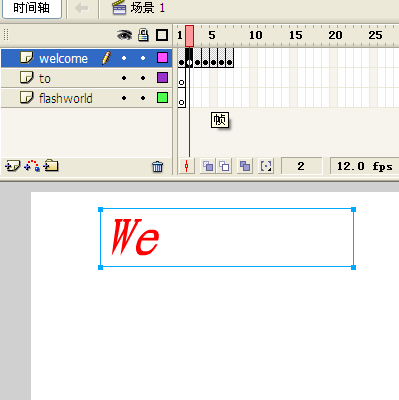Click the red playhead marker in ruler
399x400 pixels.
click(x=189, y=36)
